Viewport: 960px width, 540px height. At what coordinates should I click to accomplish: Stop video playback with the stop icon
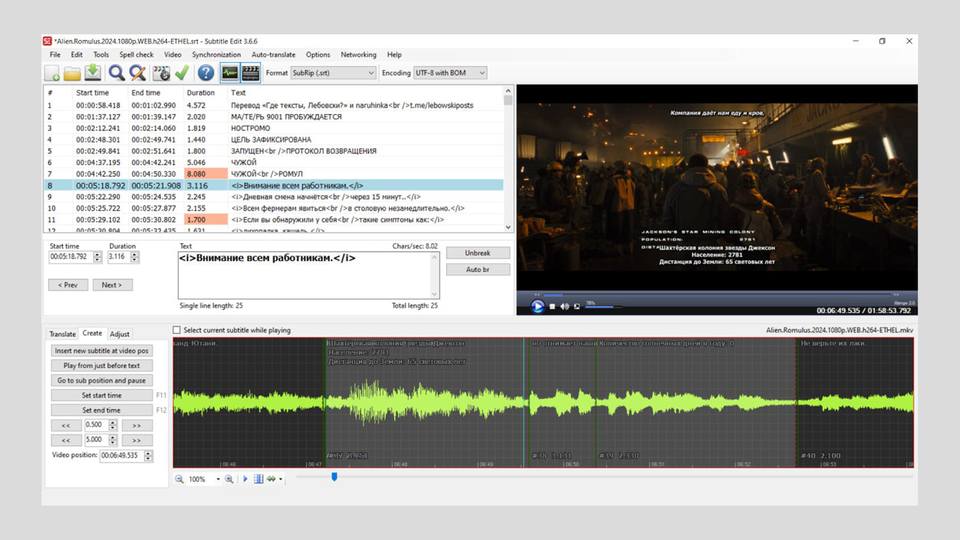click(552, 307)
